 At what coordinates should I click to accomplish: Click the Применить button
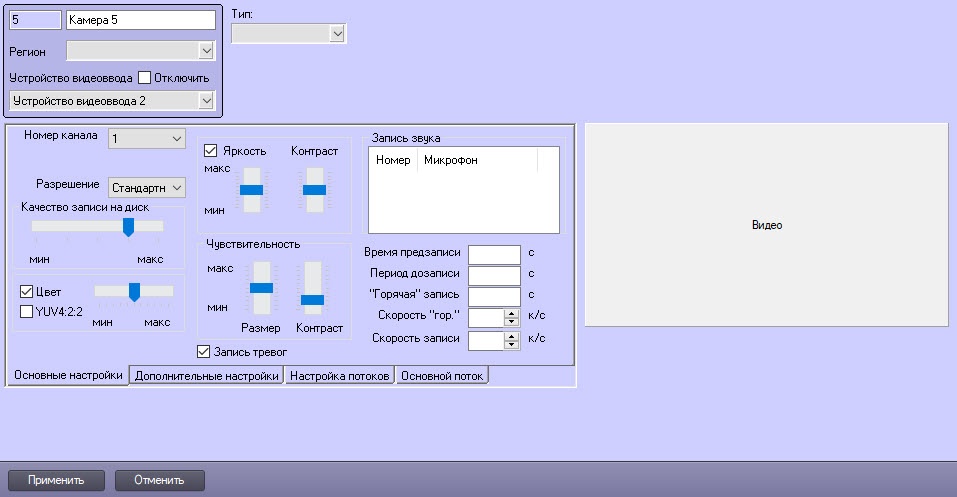(x=56, y=481)
